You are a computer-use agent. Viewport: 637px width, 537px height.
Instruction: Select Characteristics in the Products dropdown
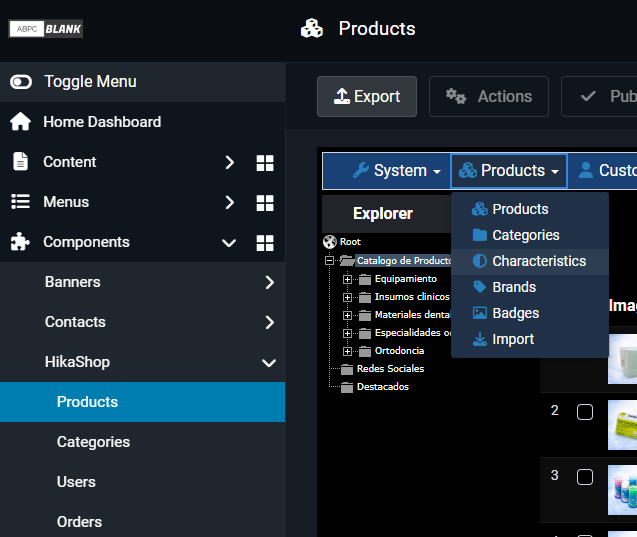coord(538,261)
